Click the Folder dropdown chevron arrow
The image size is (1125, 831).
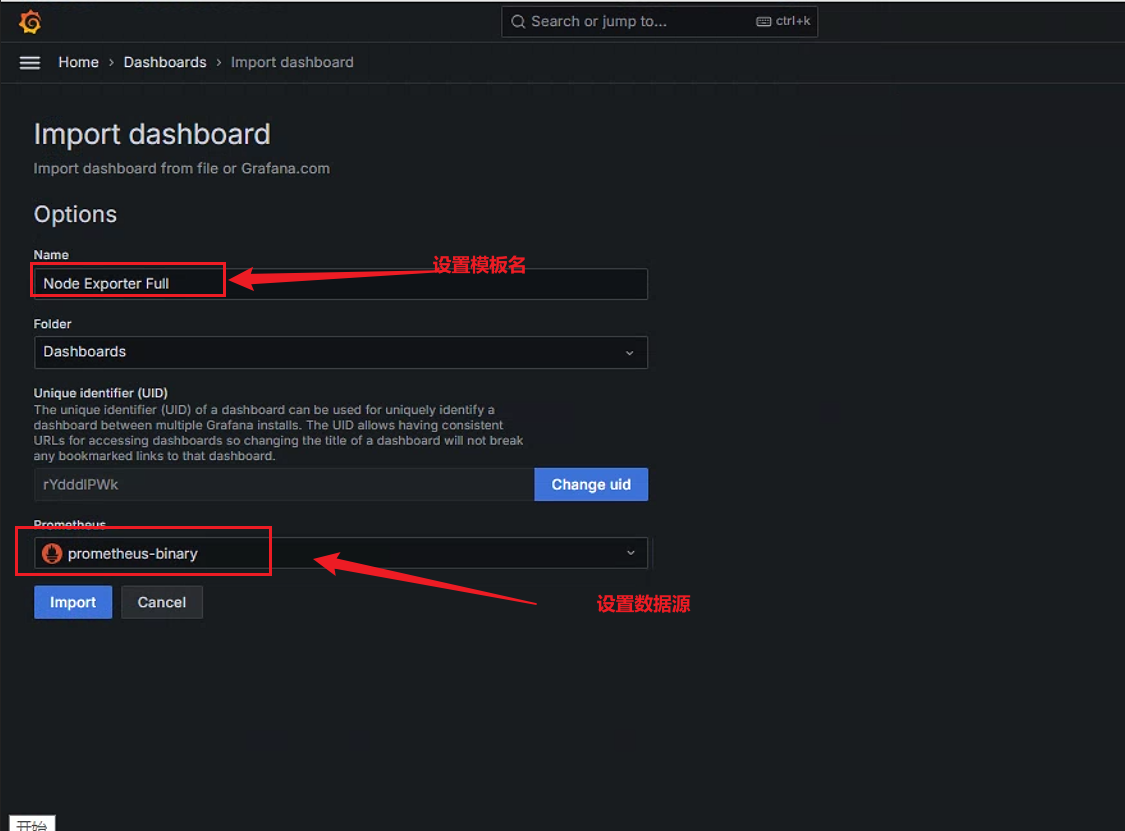(629, 353)
